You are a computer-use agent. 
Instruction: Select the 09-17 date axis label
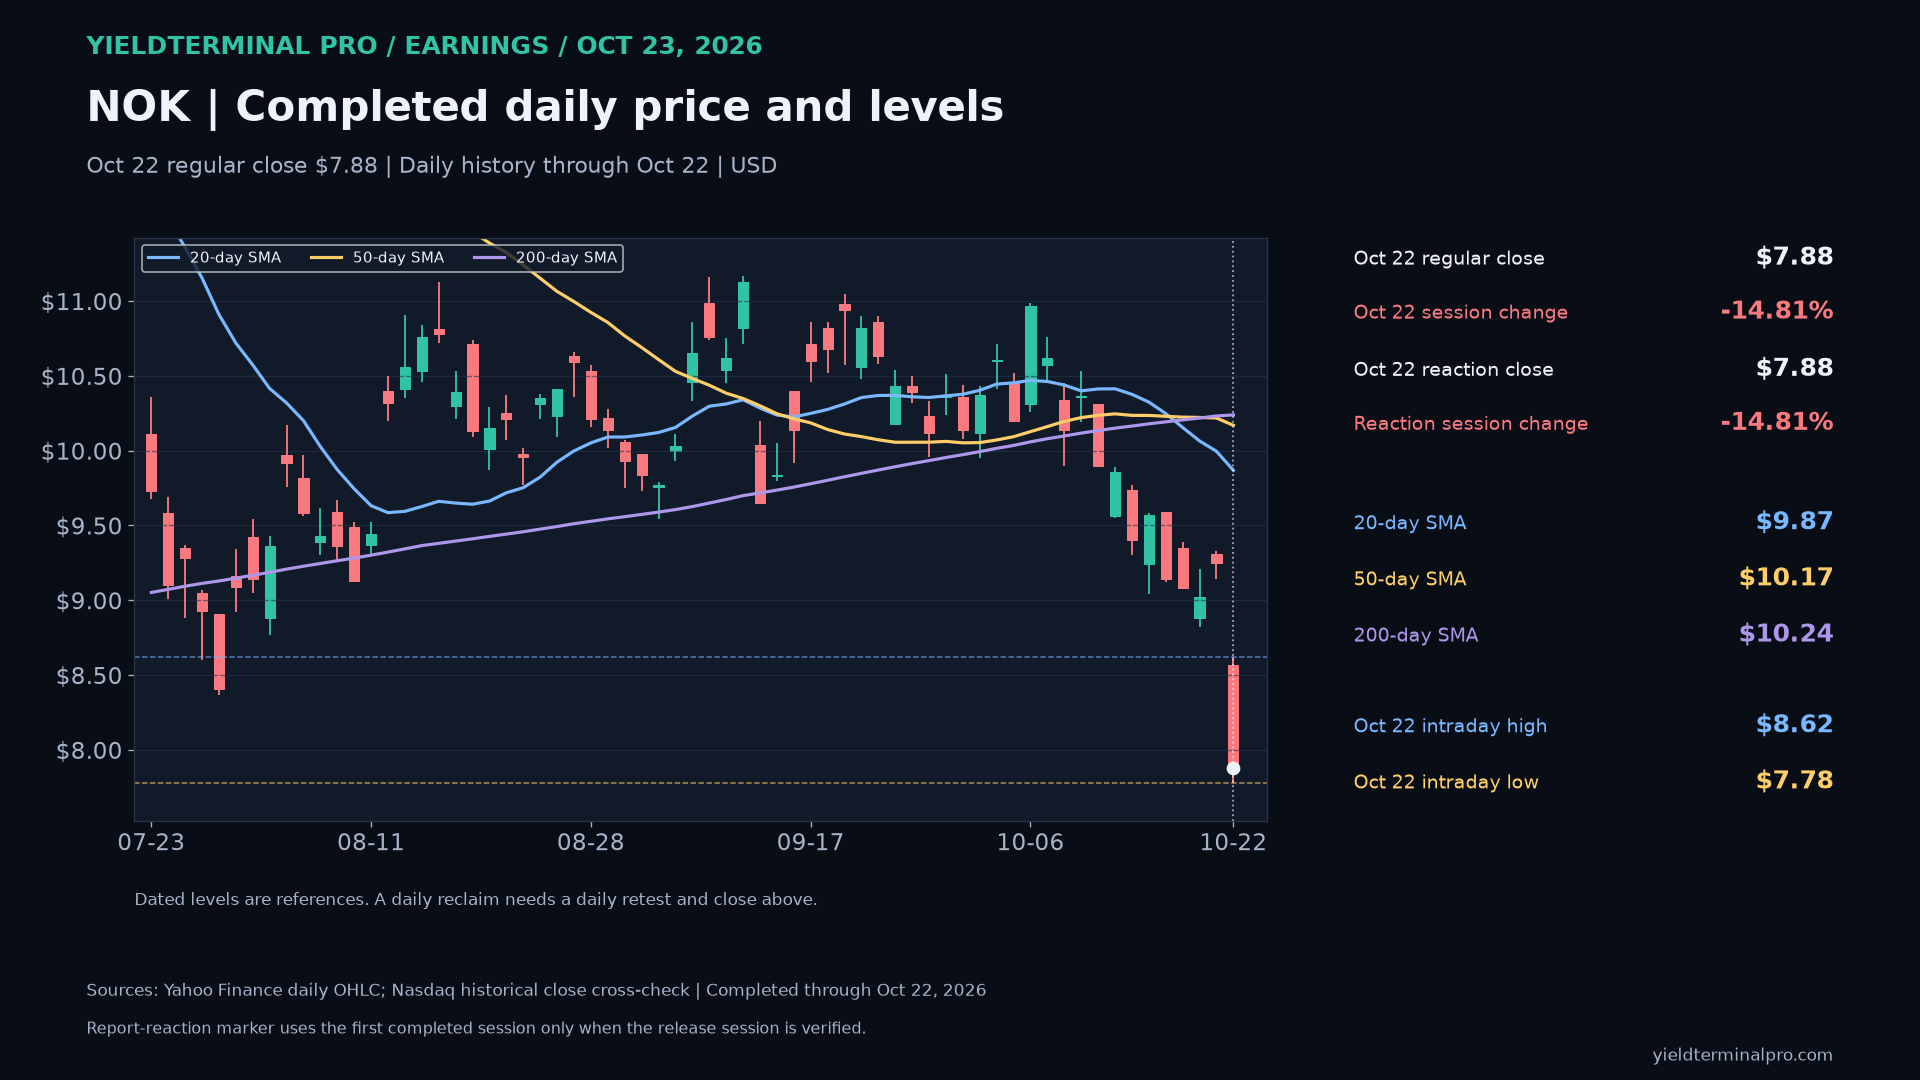pyautogui.click(x=810, y=842)
